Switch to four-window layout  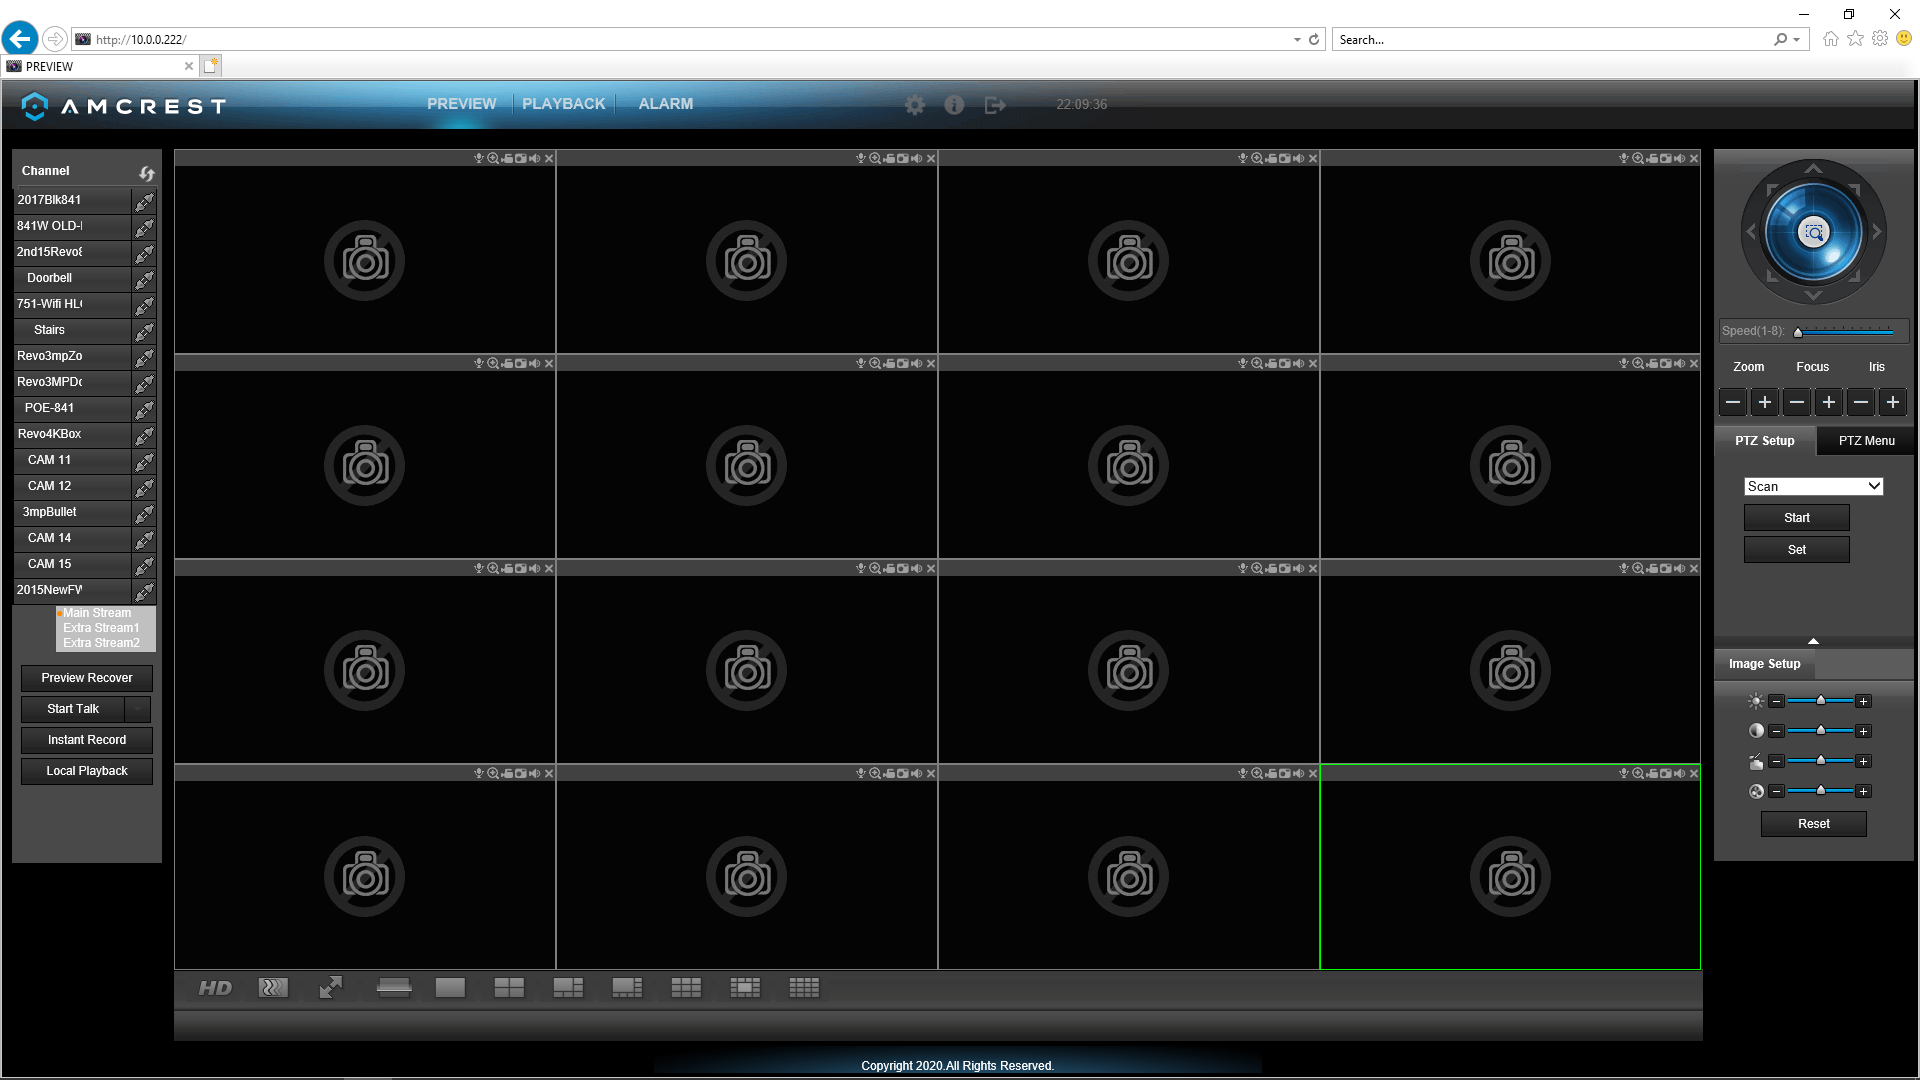click(x=509, y=988)
